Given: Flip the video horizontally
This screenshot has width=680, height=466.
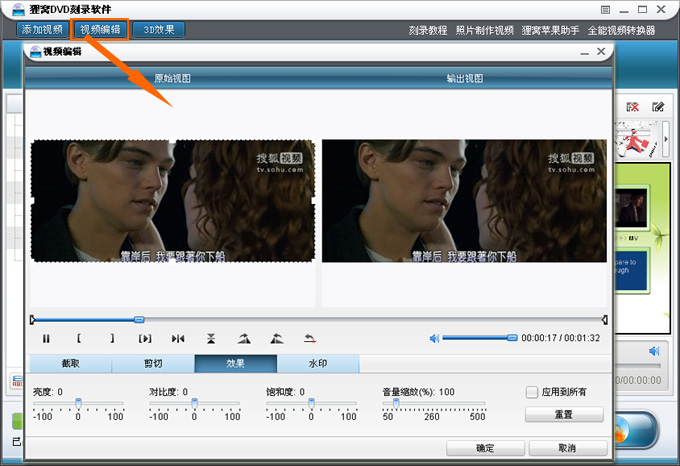Looking at the screenshot, I should coord(178,339).
